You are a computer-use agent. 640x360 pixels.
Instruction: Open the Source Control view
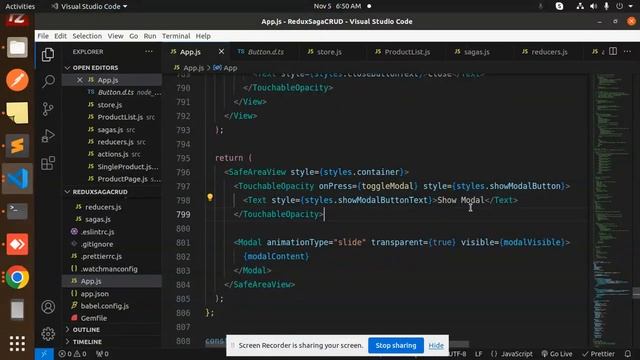coord(48,109)
